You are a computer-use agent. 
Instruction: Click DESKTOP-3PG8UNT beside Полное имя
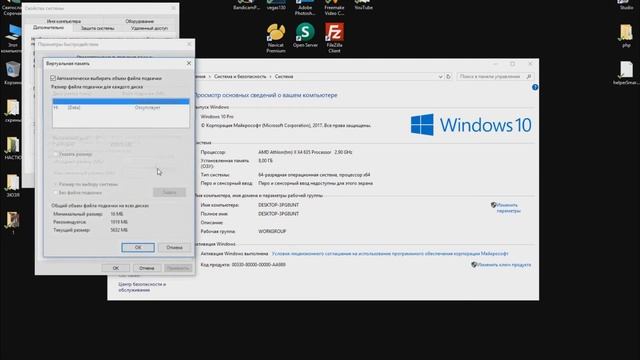(x=278, y=214)
